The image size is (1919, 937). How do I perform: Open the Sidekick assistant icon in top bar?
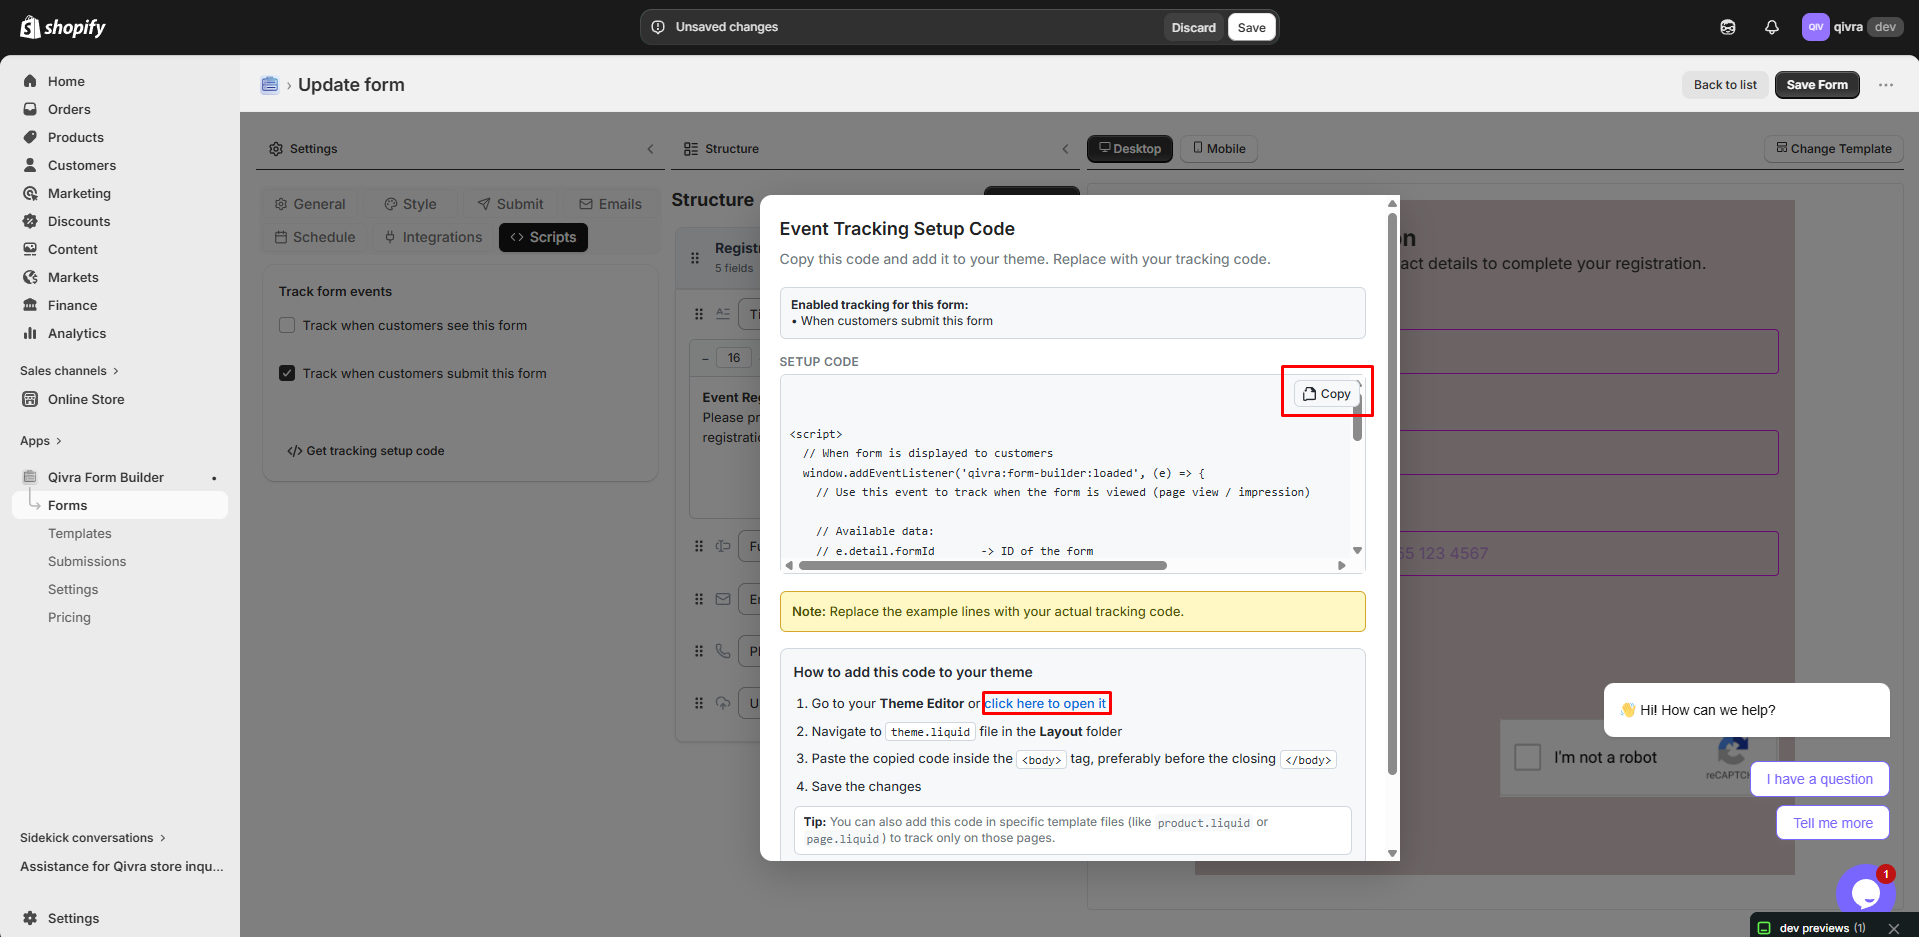point(1728,27)
